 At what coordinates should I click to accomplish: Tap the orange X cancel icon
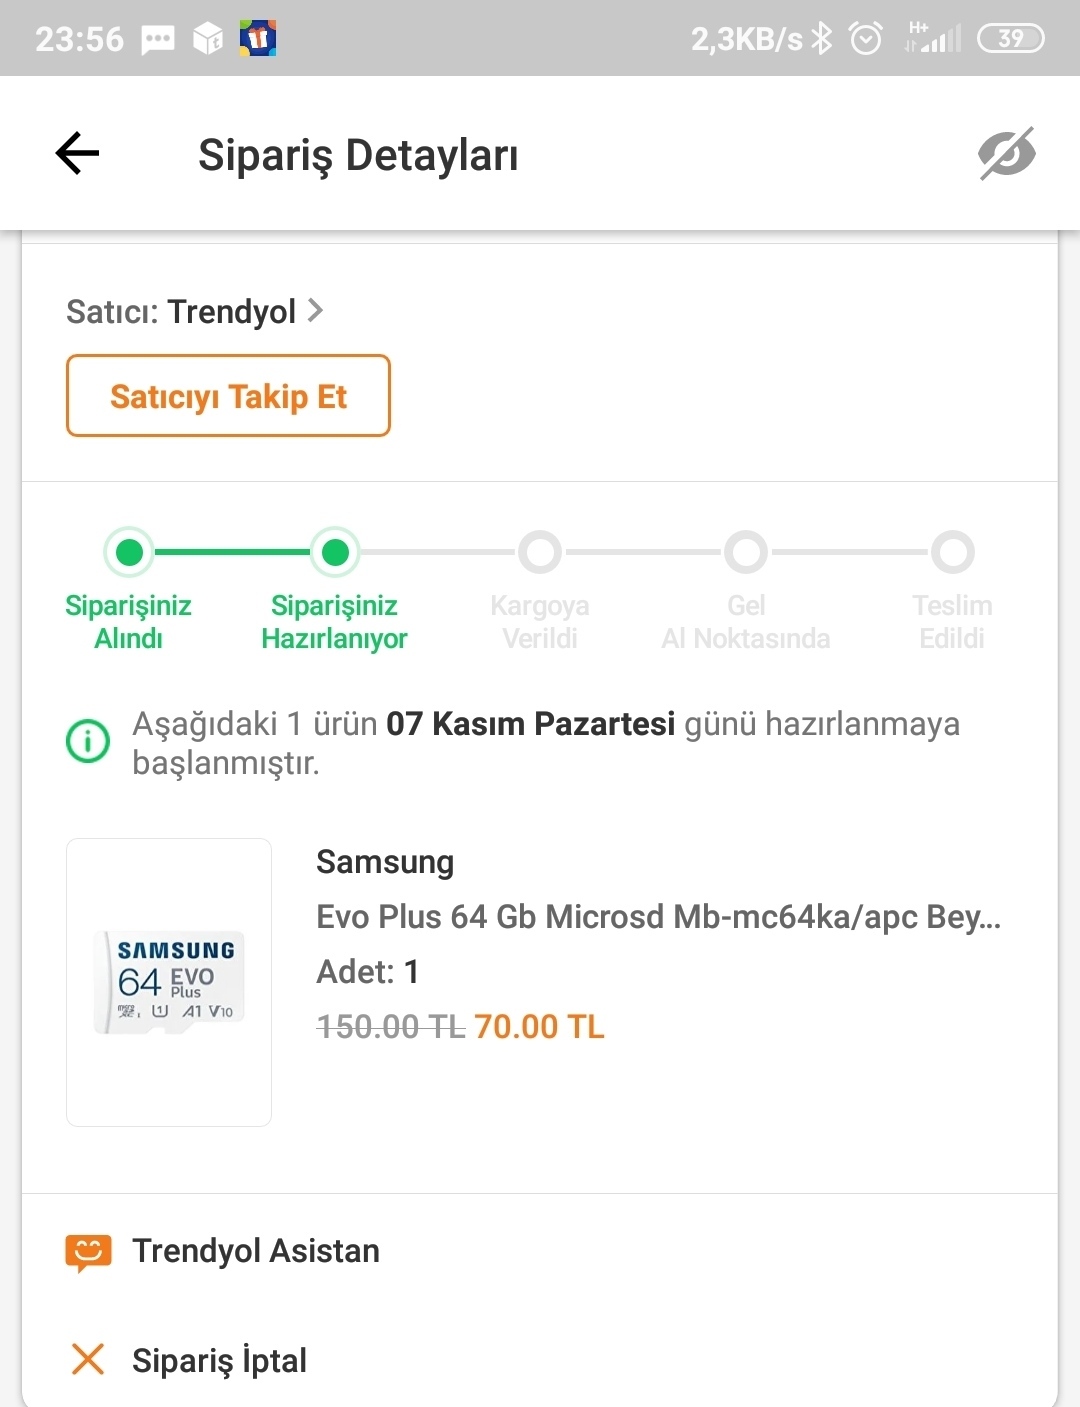(x=88, y=1359)
